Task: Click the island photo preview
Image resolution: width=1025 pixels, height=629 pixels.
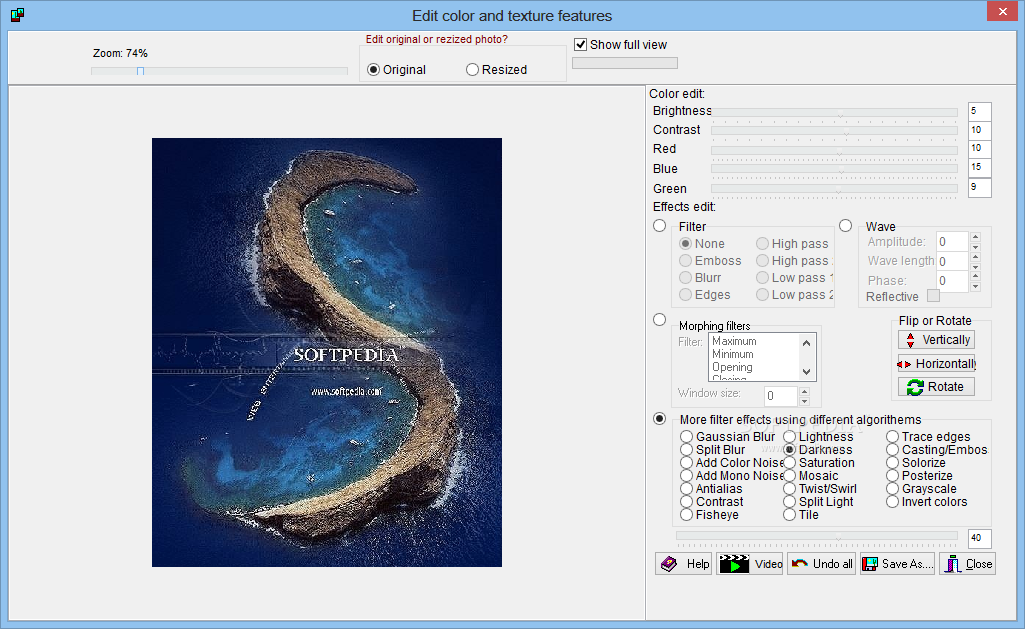Action: [327, 352]
